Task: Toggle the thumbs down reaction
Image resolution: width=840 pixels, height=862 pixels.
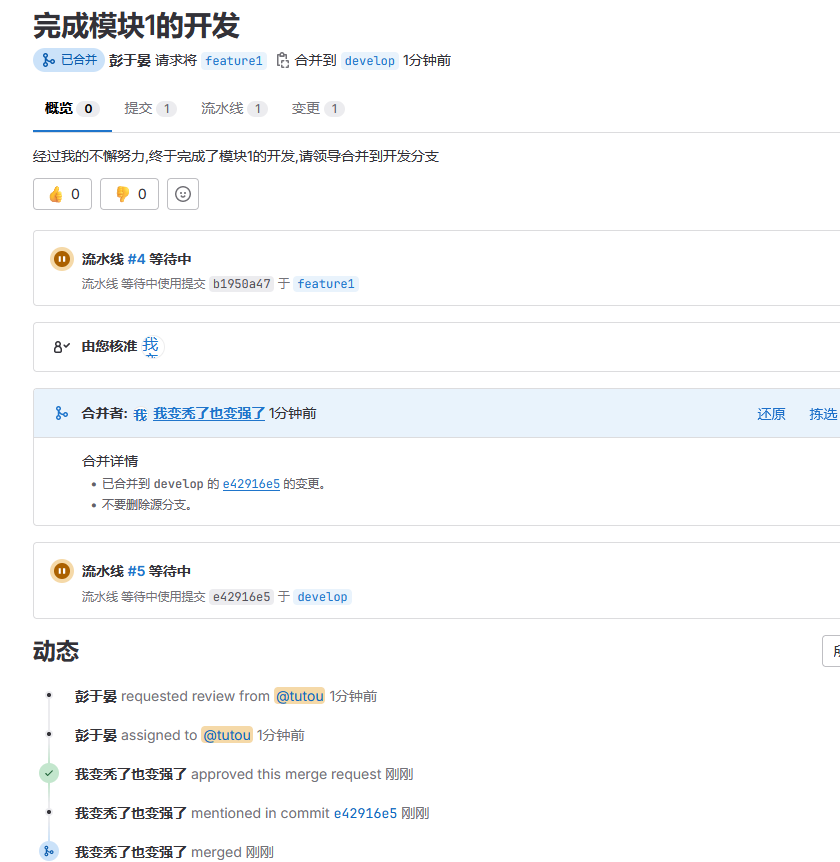Action: pos(130,194)
